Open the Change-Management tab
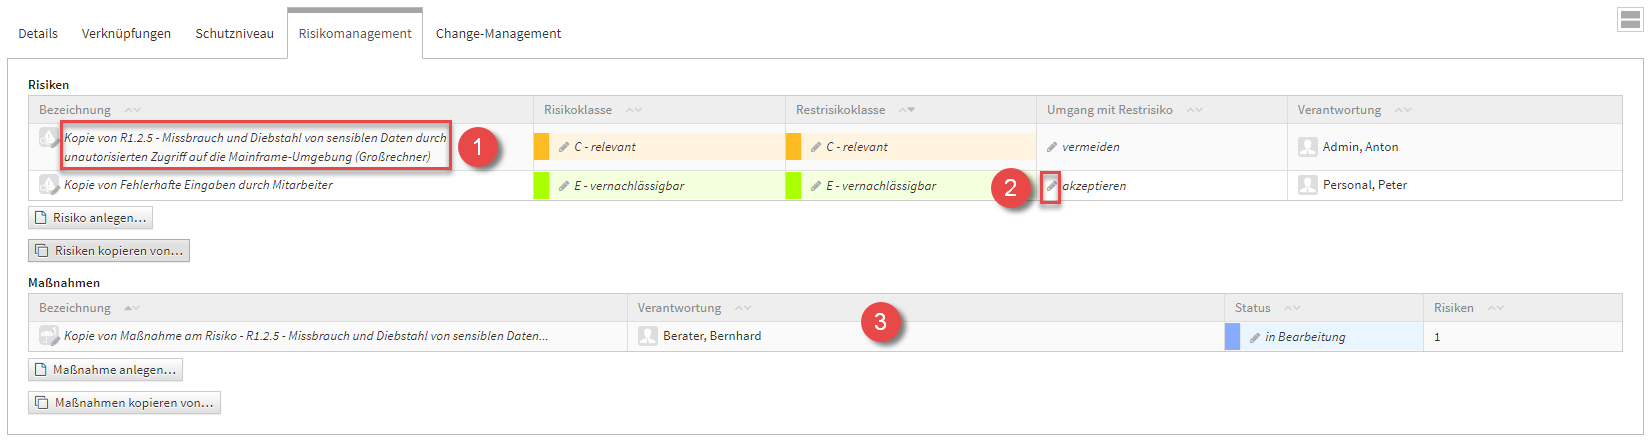The image size is (1650, 441). (498, 34)
